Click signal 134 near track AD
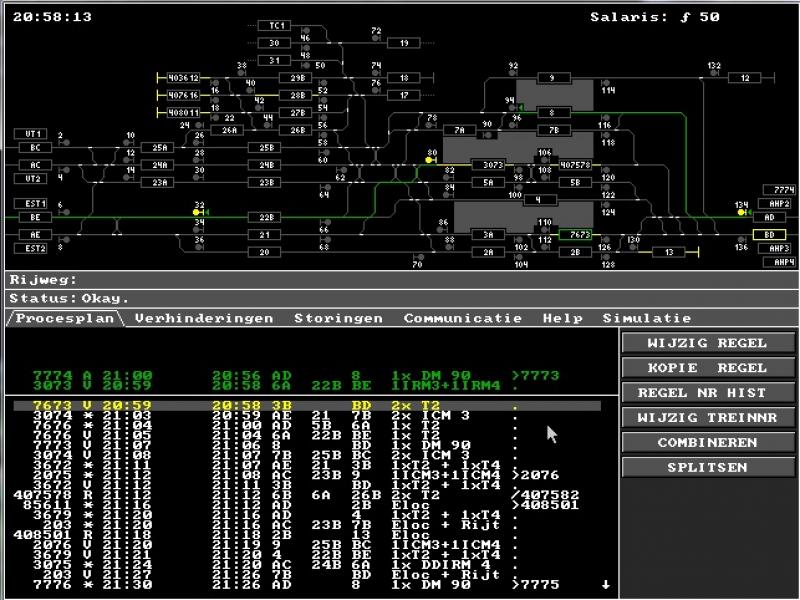Viewport: 800px width, 600px height. coord(742,212)
